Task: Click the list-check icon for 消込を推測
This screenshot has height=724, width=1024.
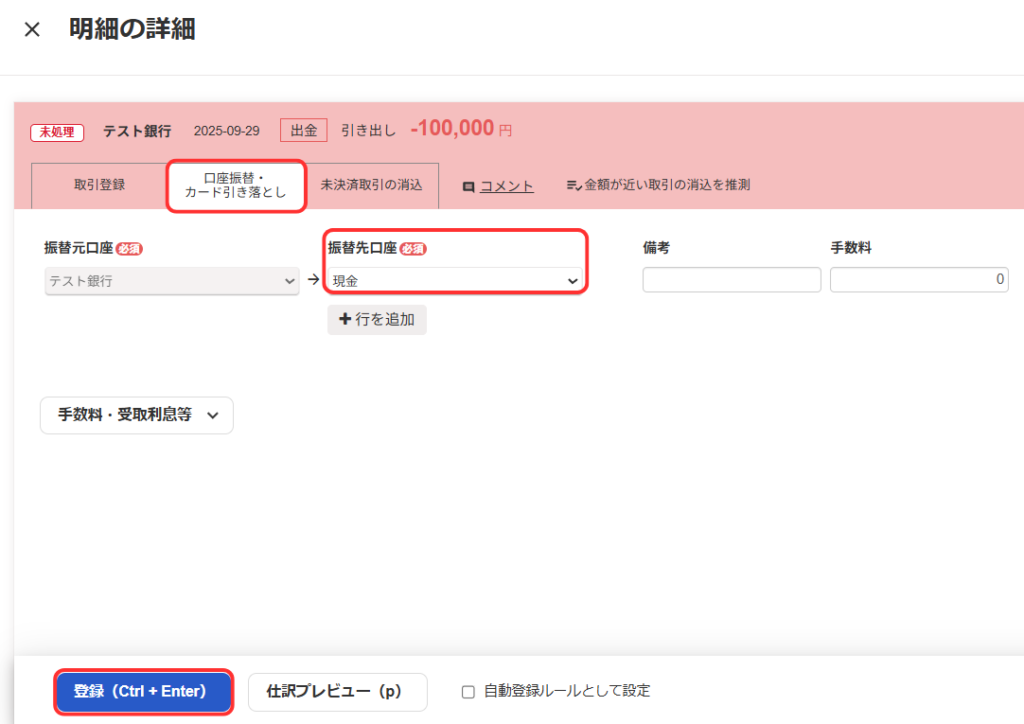Action: click(574, 185)
